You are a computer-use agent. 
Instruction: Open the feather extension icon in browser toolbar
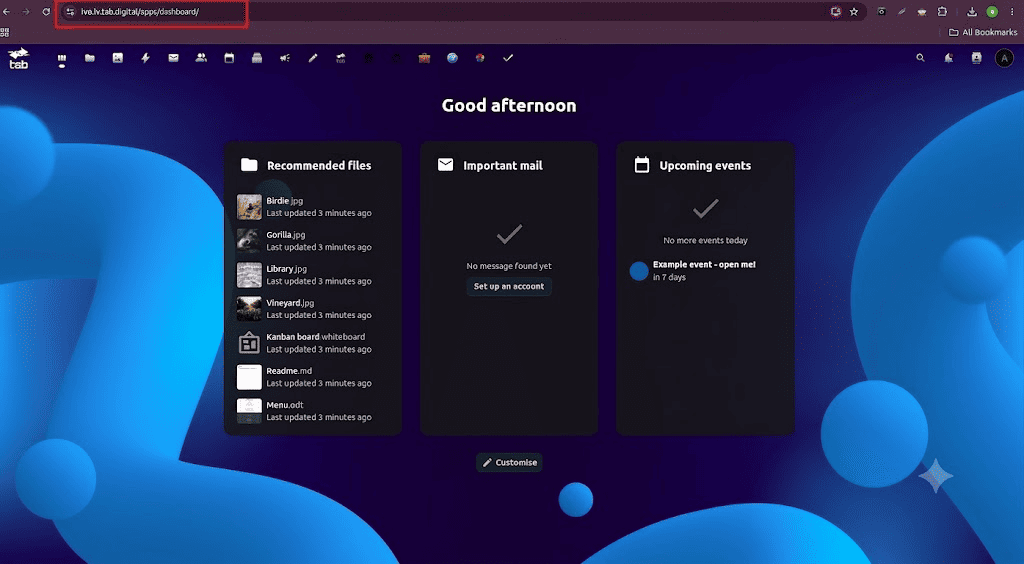902,12
